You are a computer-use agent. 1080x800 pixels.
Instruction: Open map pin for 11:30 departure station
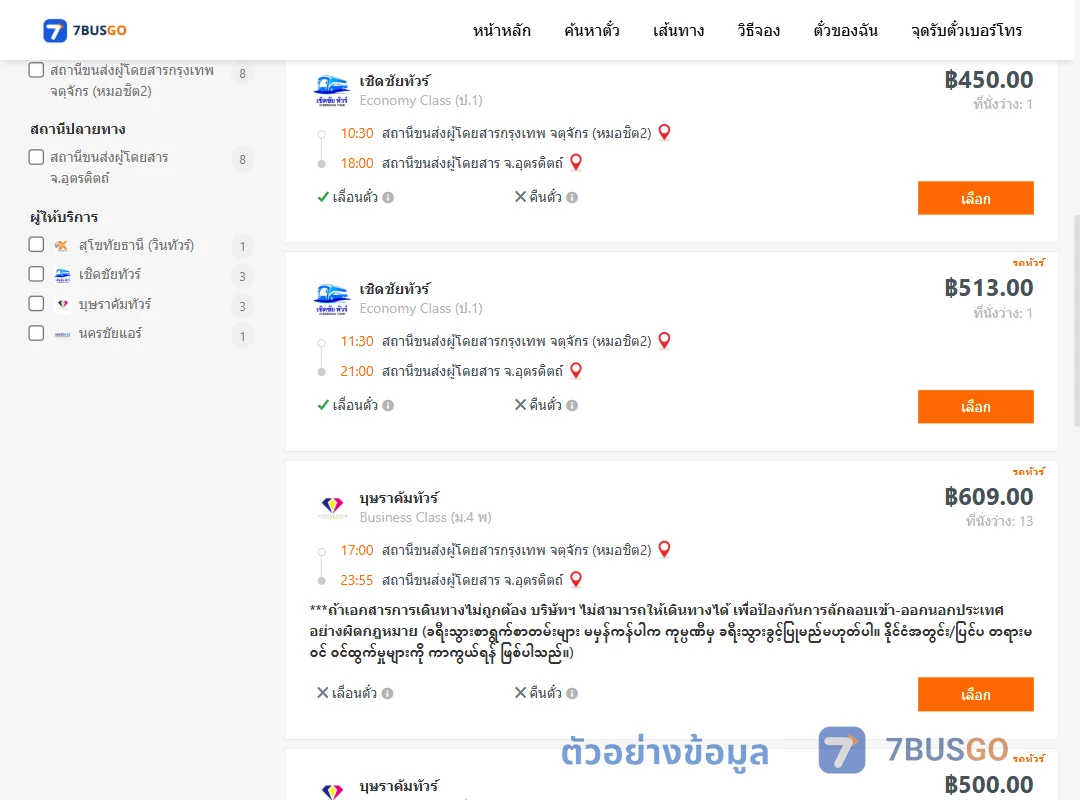(665, 340)
